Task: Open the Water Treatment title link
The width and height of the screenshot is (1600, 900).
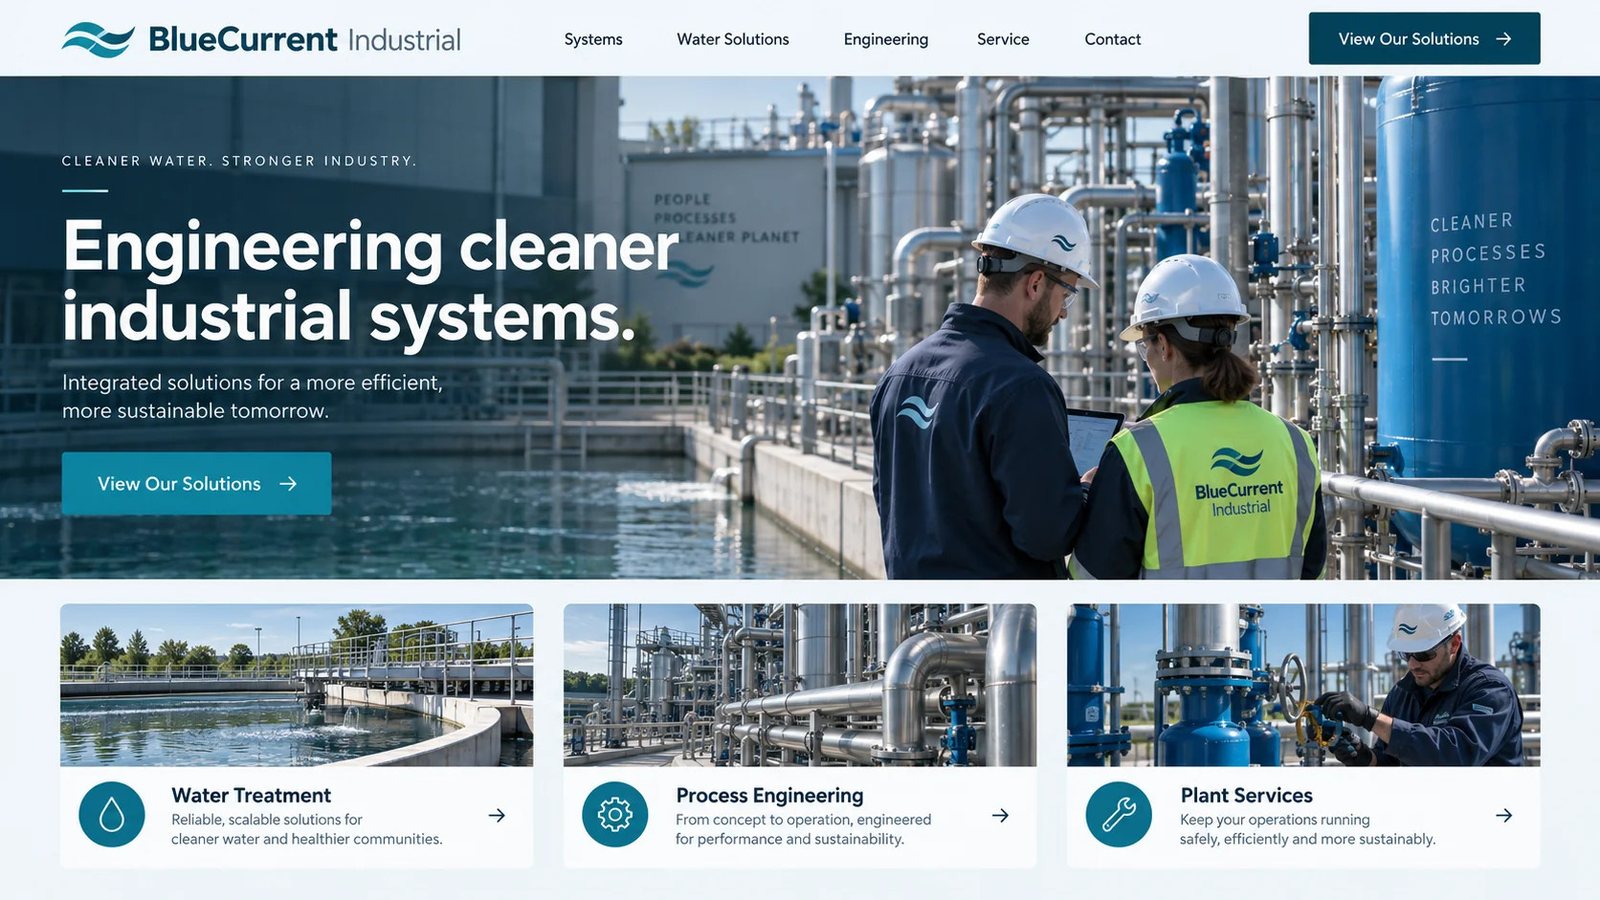Action: tap(251, 795)
